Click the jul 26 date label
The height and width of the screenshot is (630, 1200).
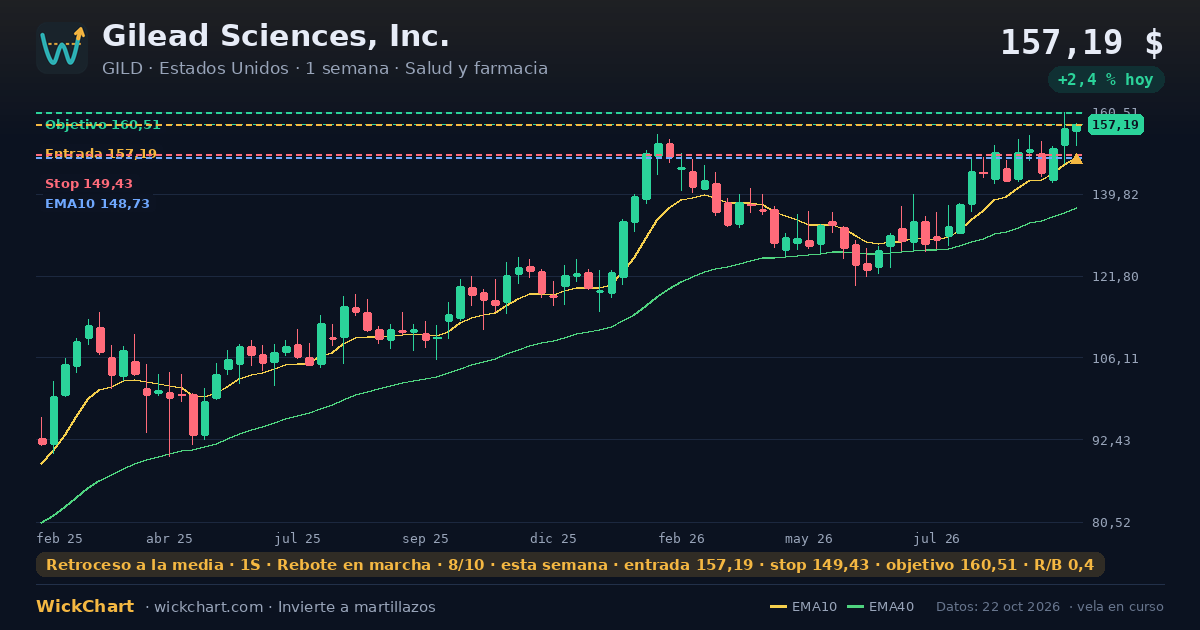coord(937,538)
